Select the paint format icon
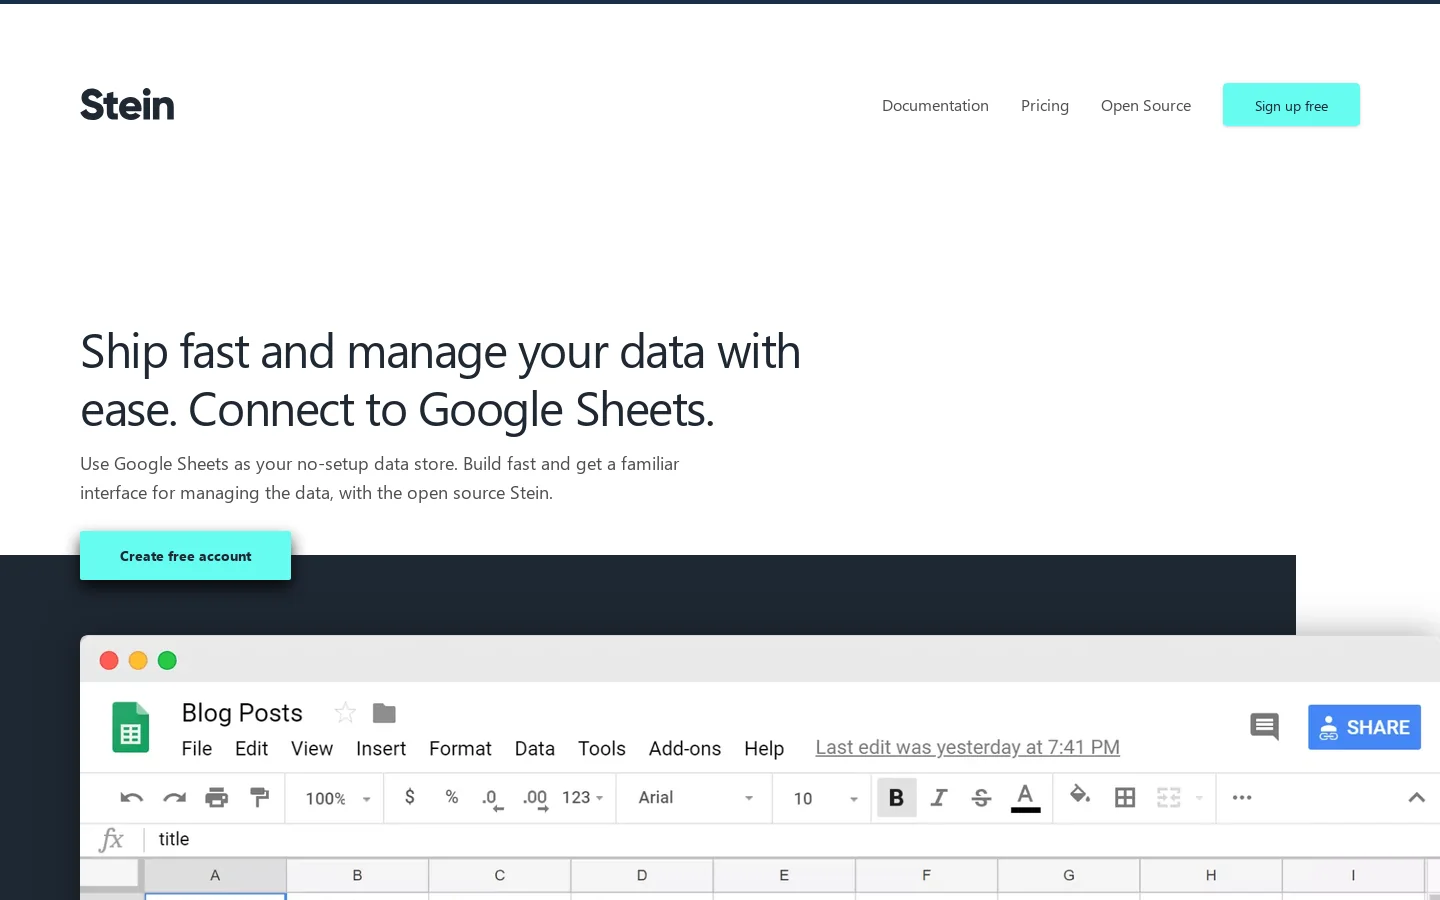 (x=259, y=797)
